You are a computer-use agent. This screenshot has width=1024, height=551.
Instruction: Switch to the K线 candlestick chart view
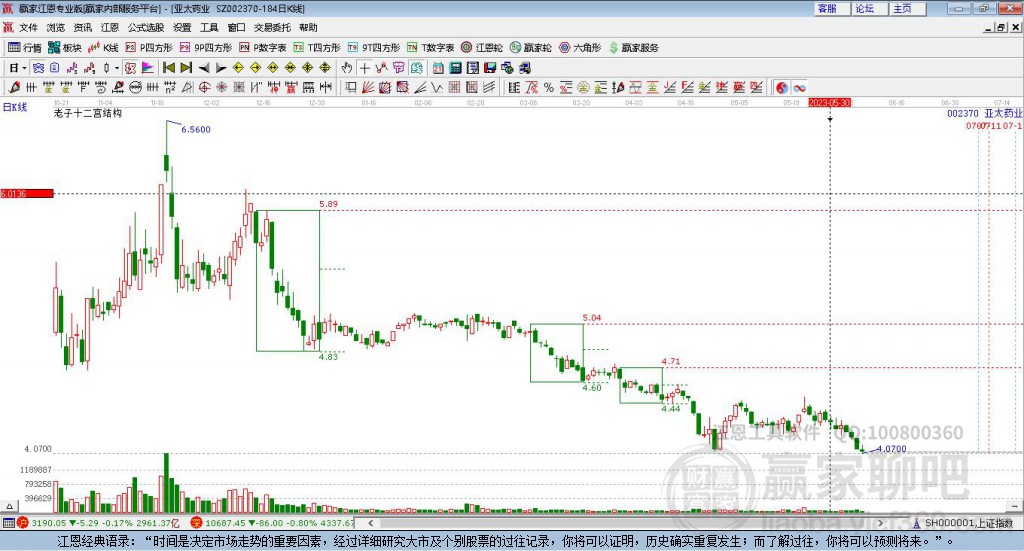point(103,48)
